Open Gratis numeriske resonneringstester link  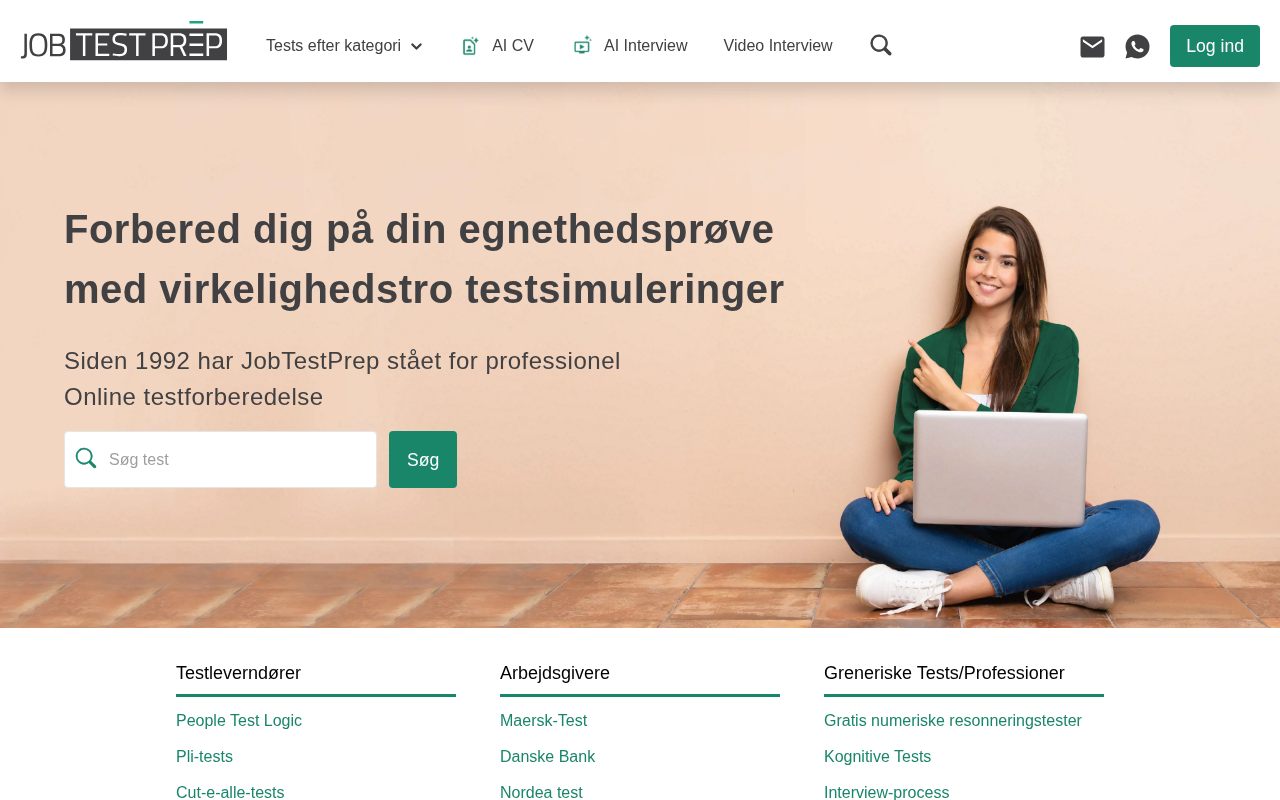click(953, 720)
